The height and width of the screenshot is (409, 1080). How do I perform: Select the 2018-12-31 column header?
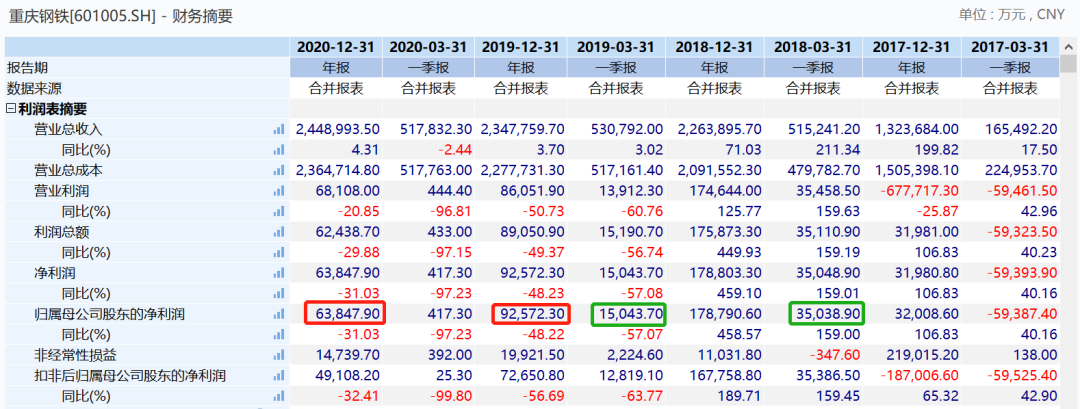point(715,48)
